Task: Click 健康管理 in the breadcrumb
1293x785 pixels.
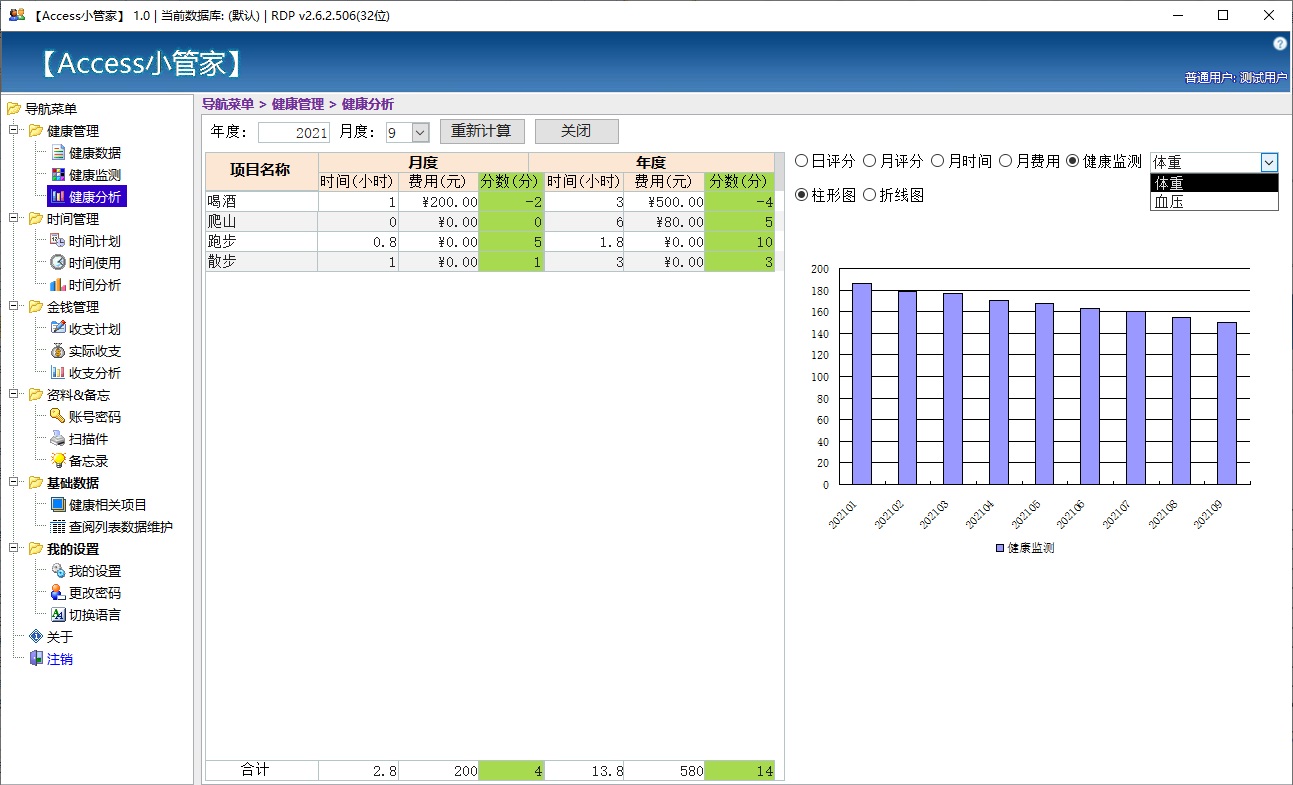Action: [x=298, y=104]
